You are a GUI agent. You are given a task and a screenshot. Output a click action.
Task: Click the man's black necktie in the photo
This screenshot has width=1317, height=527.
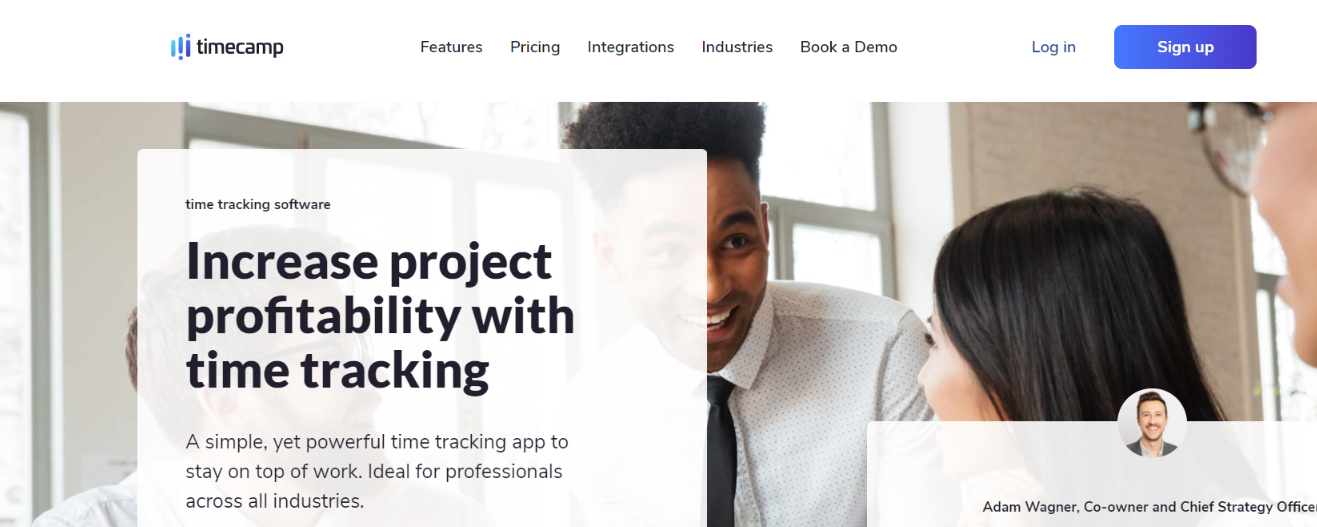[721, 450]
